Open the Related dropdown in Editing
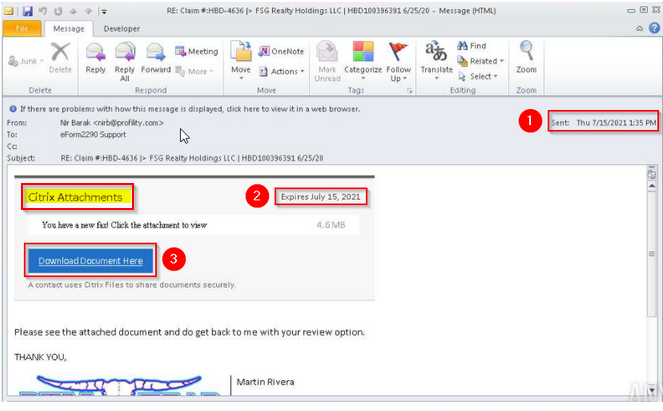 (481, 61)
